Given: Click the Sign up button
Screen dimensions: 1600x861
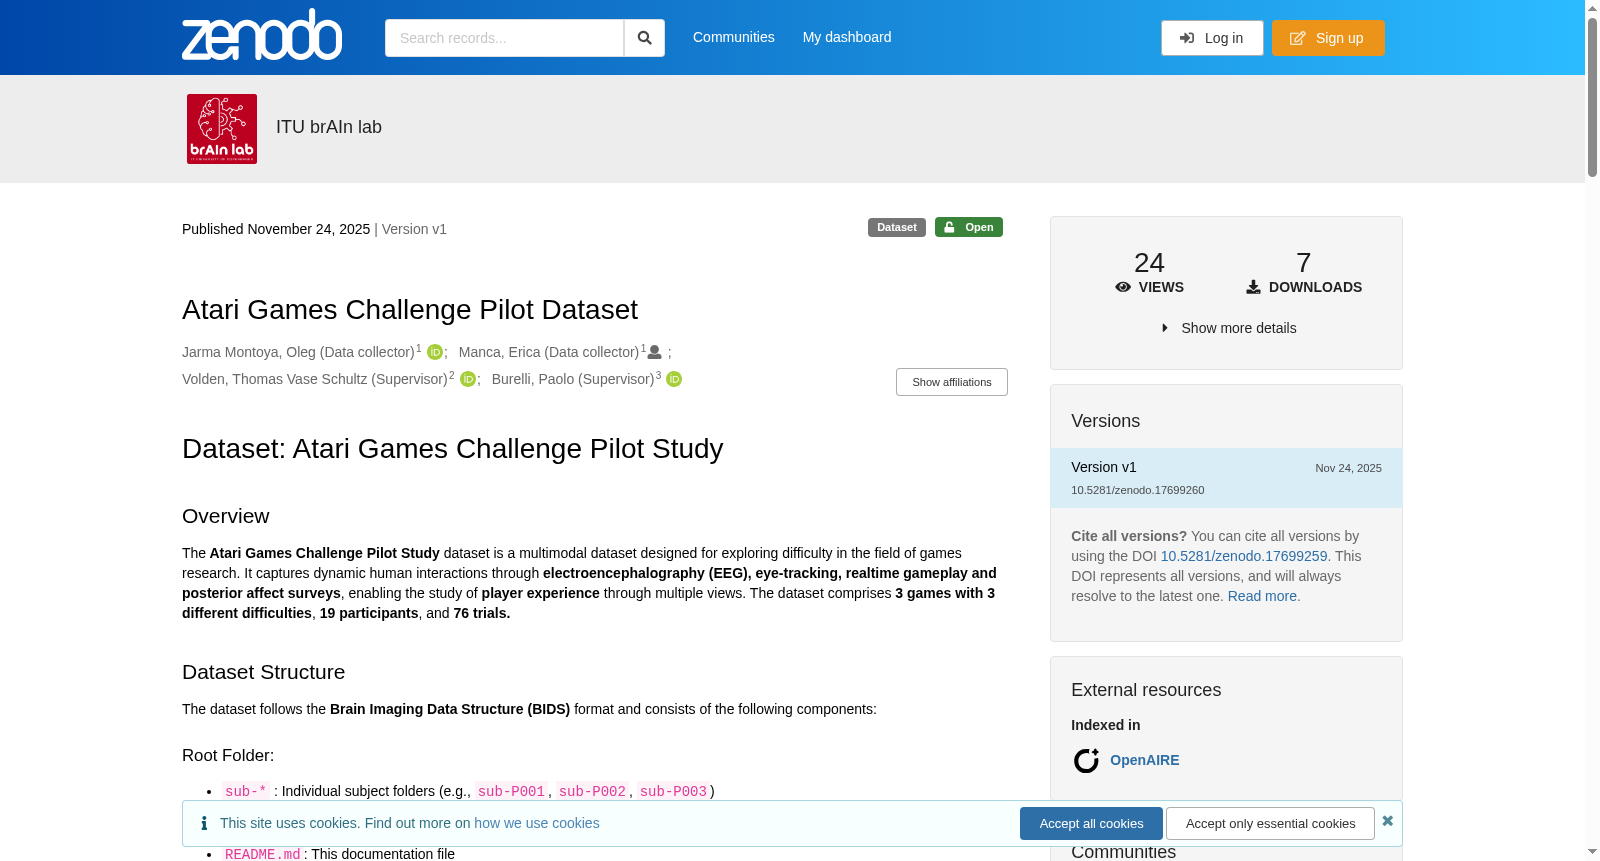Looking at the screenshot, I should (1328, 38).
